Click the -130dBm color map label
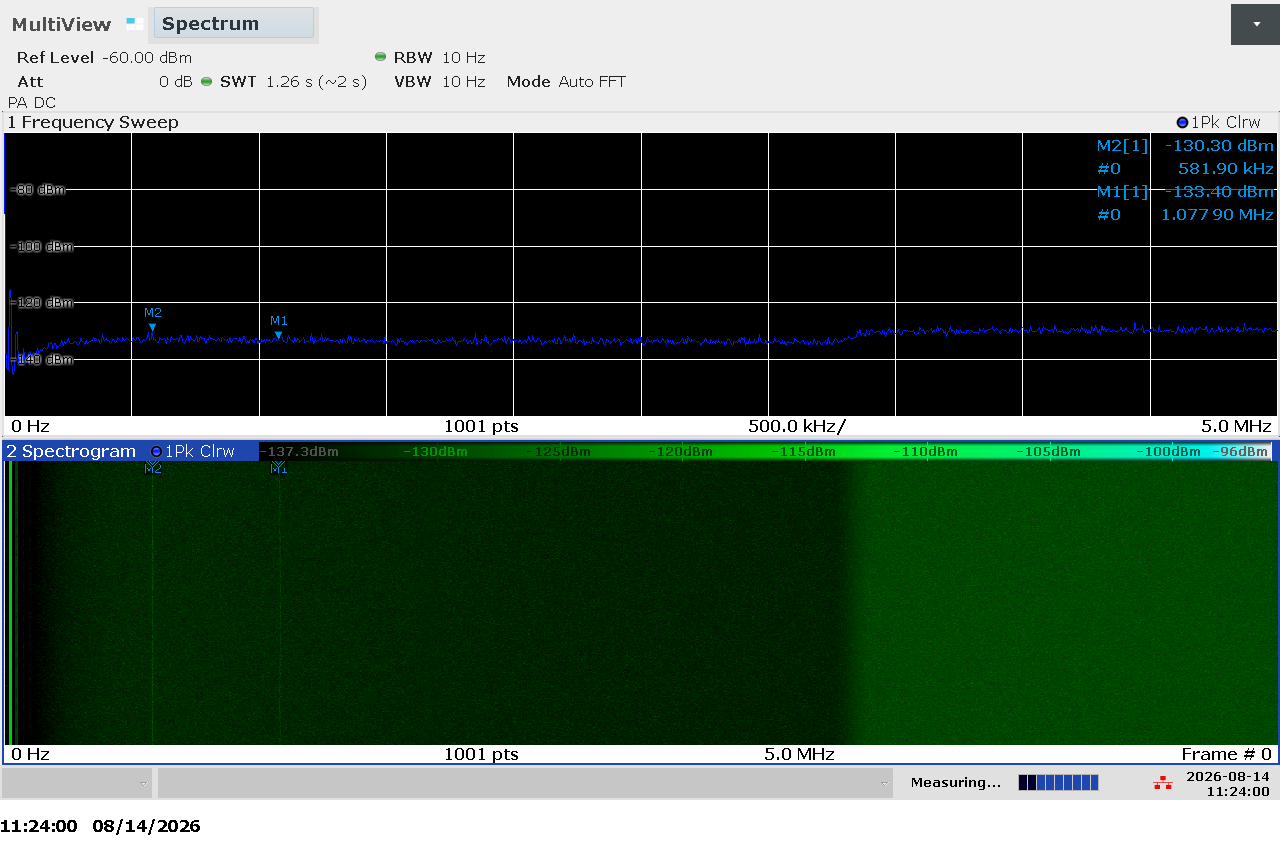Image resolution: width=1280 pixels, height=850 pixels. 435,451
